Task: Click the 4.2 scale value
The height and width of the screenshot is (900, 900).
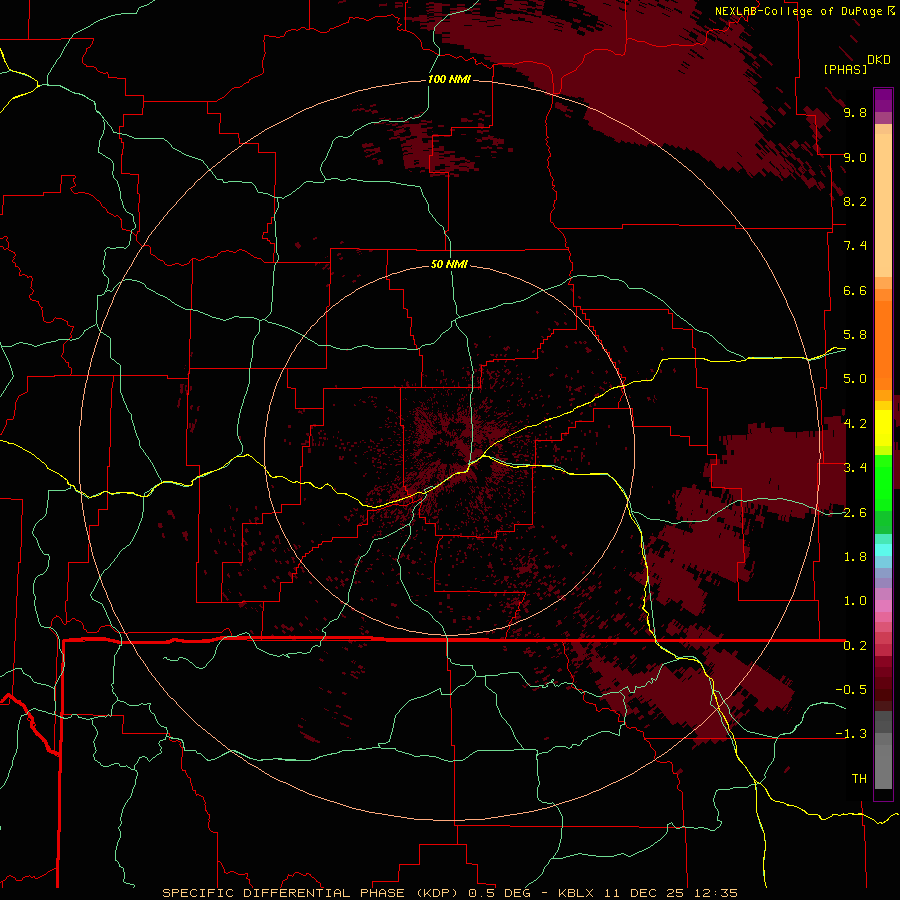Action: coord(855,424)
